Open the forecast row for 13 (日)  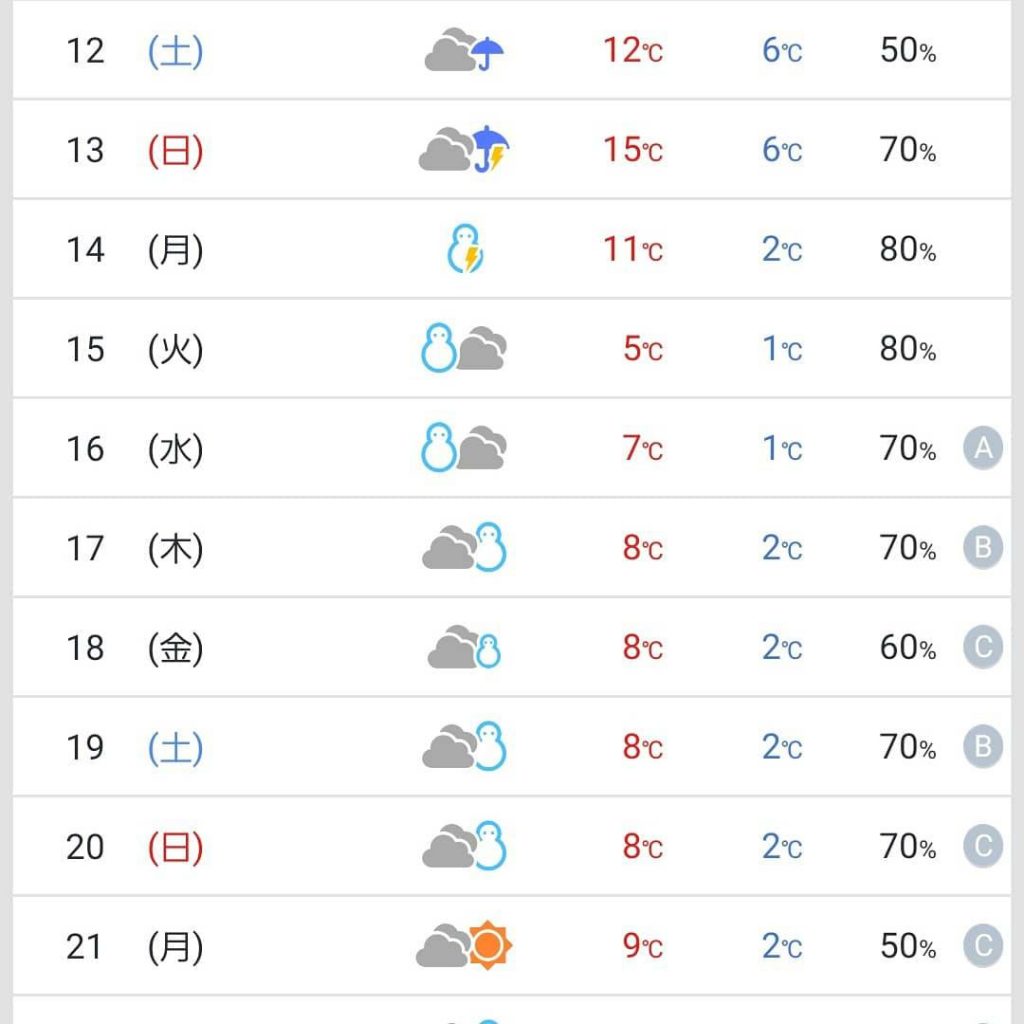pos(512,150)
